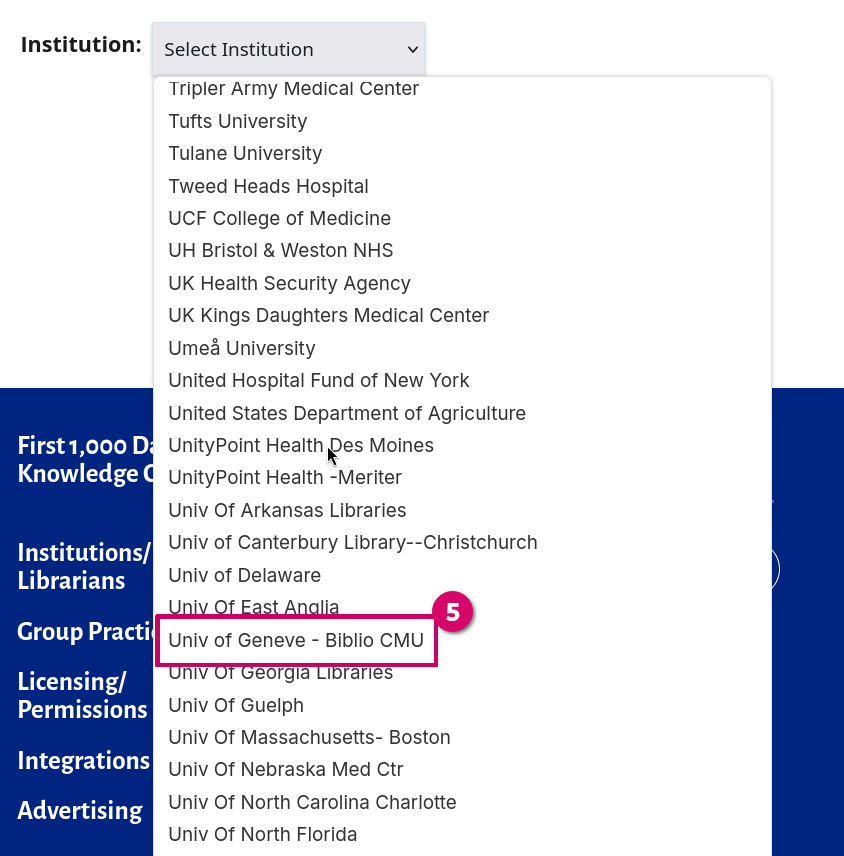Select UK Kings Daughters Medical Center
The image size is (844, 856).
pos(328,315)
